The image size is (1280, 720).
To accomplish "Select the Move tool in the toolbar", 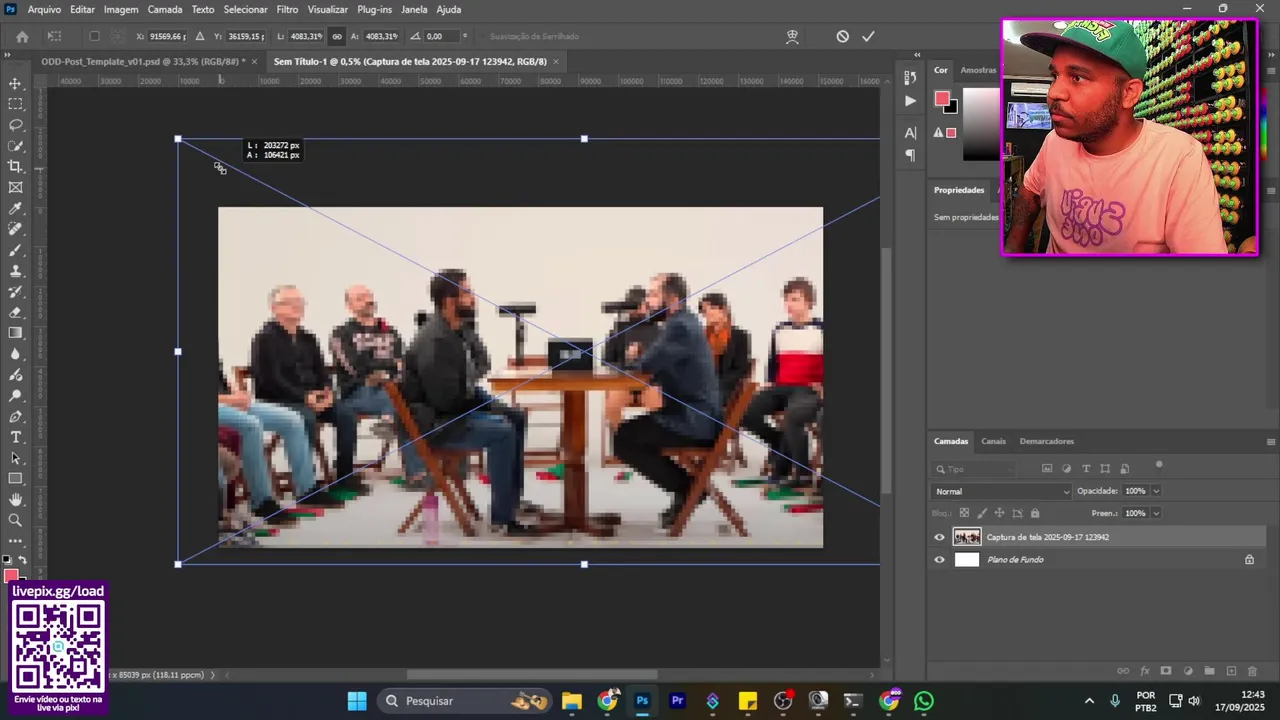I will (15, 83).
